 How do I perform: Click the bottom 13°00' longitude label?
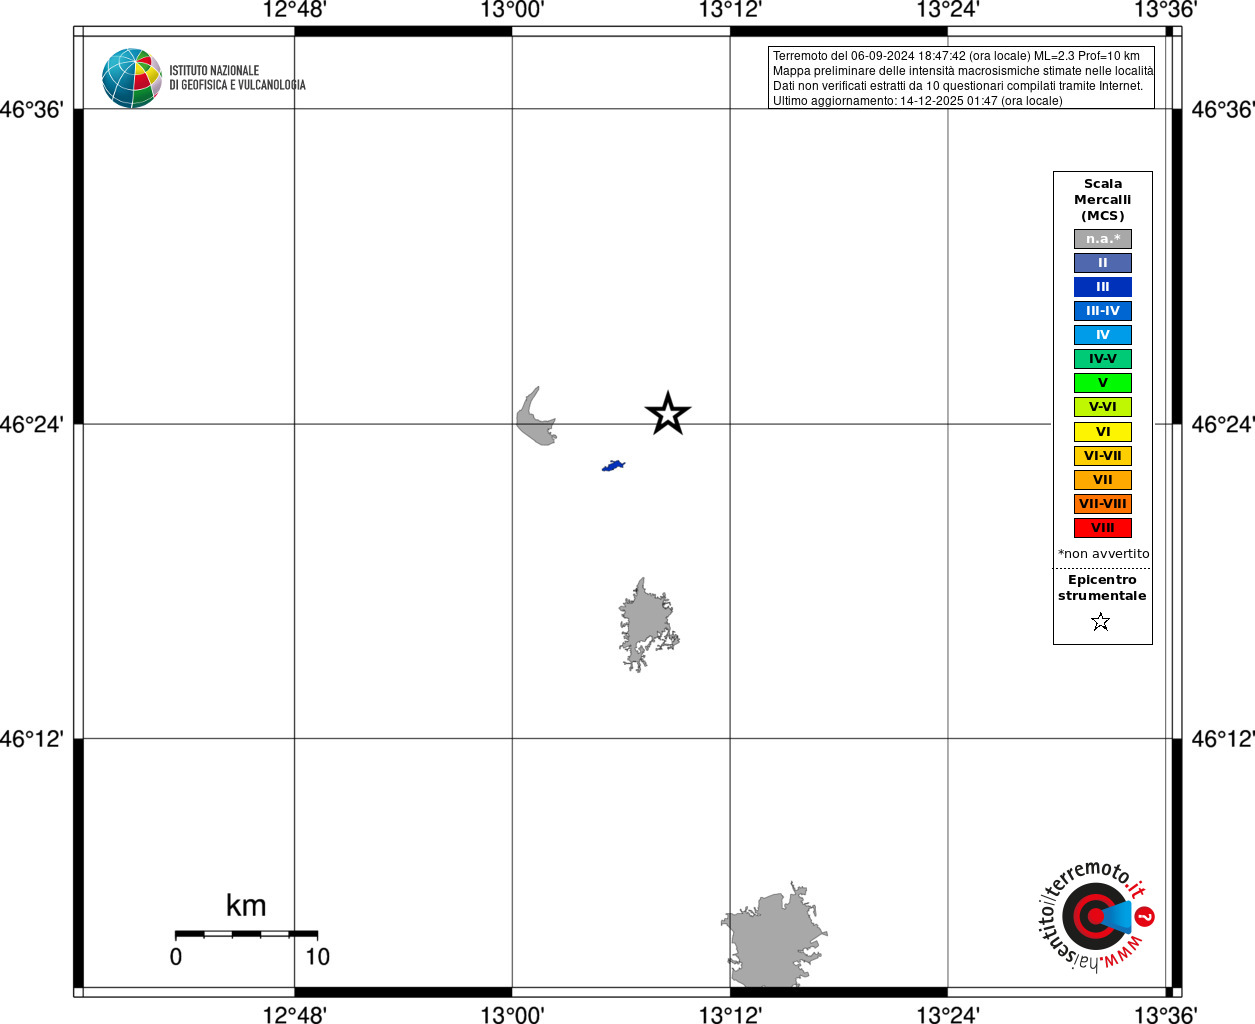pyautogui.click(x=512, y=1015)
